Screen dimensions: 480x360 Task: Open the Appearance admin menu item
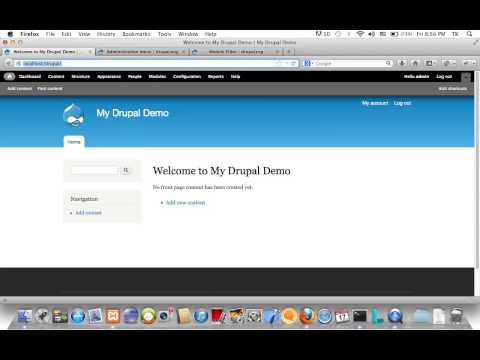tap(109, 77)
